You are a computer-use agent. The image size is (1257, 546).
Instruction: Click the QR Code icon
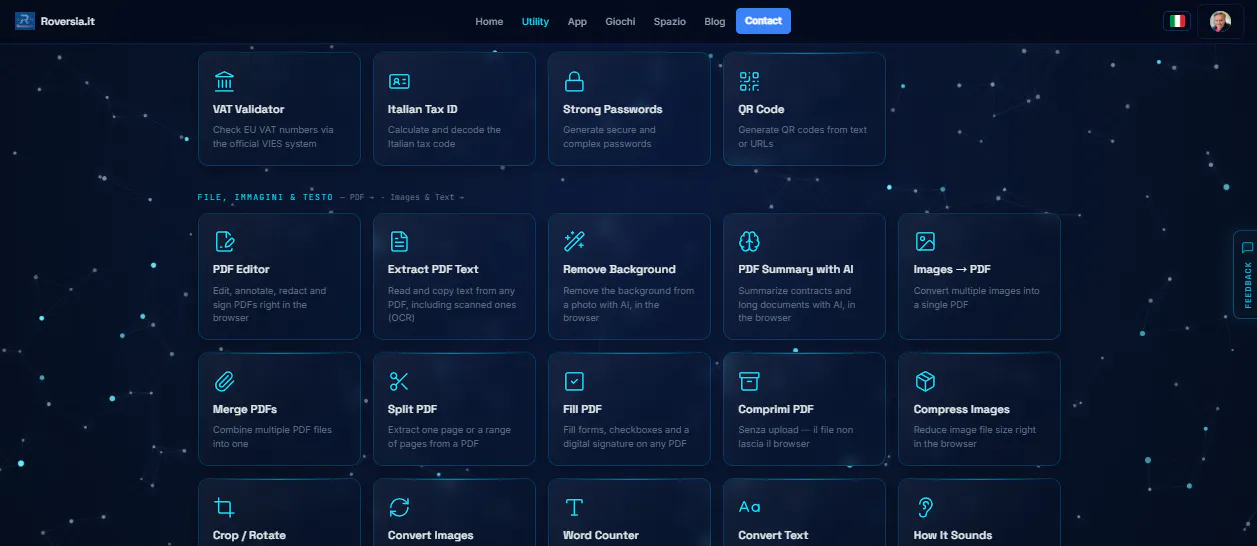click(749, 81)
